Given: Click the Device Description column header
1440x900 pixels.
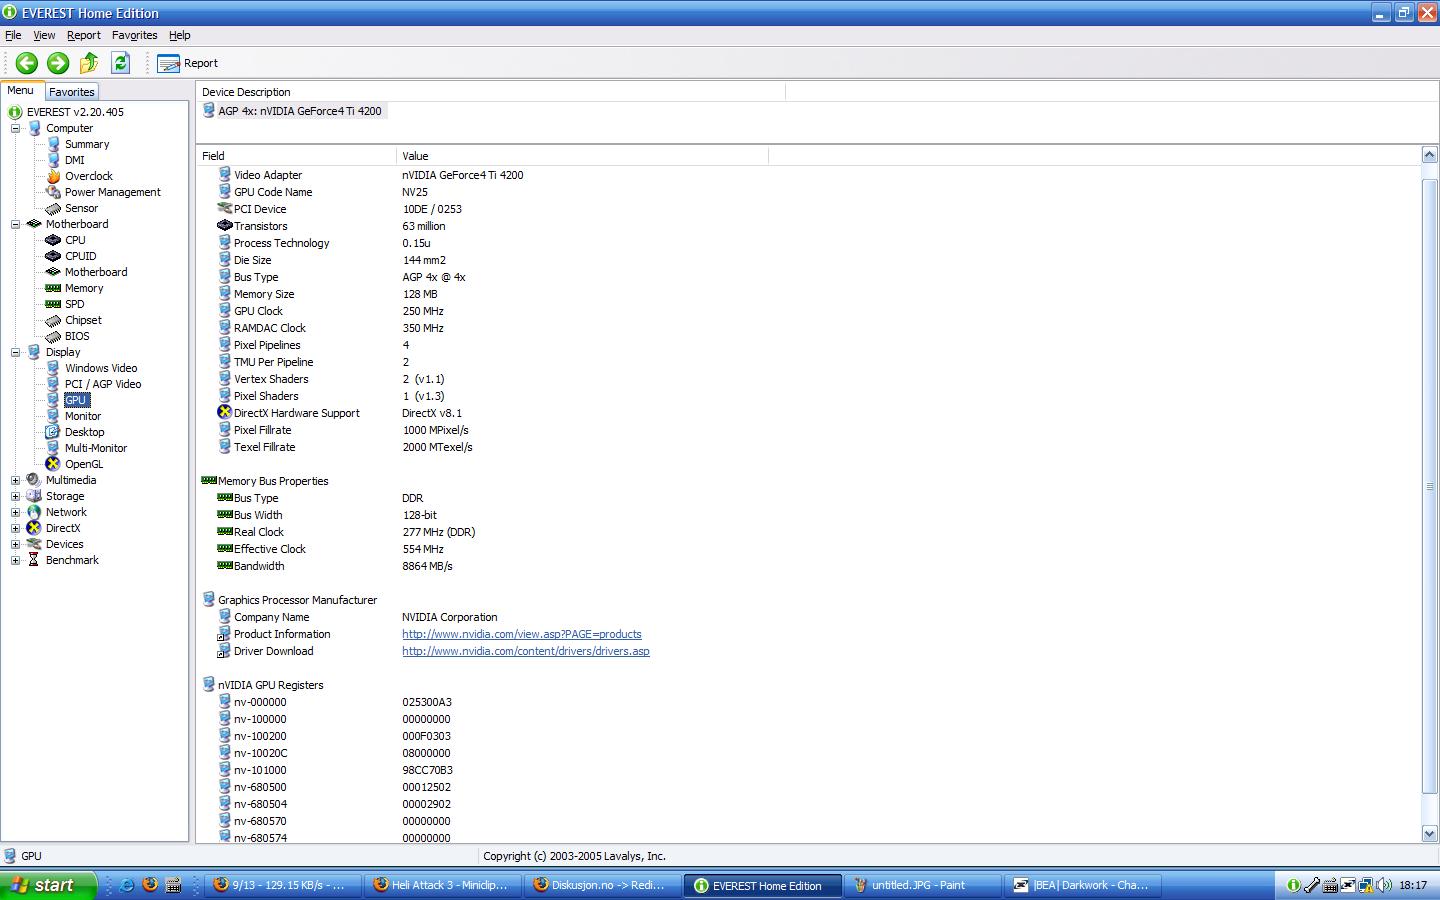Looking at the screenshot, I should pos(491,92).
